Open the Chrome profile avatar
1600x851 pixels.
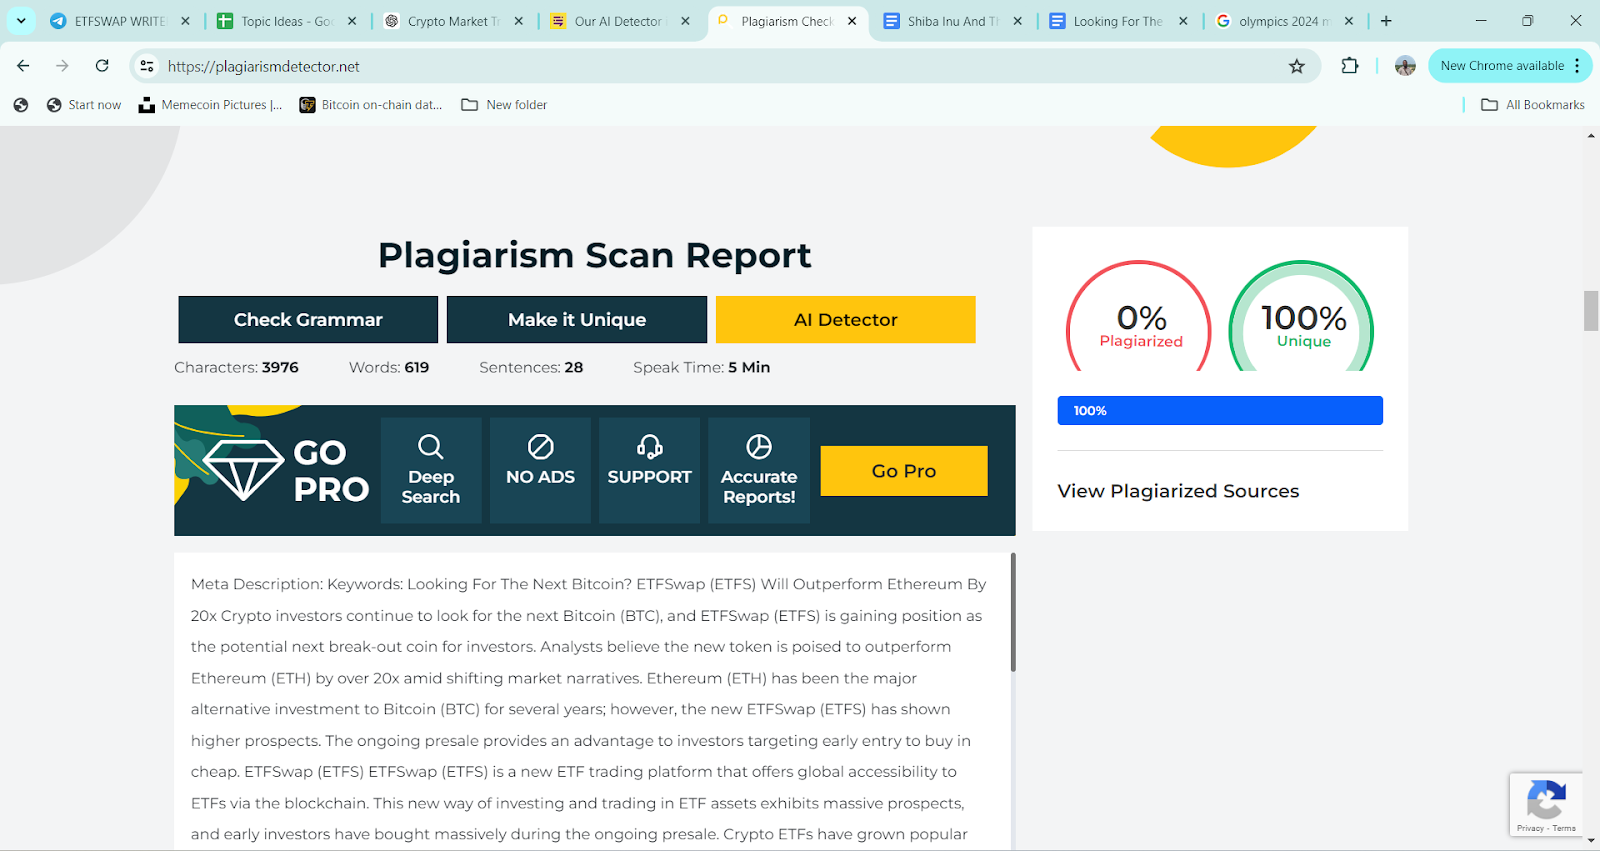pos(1405,66)
